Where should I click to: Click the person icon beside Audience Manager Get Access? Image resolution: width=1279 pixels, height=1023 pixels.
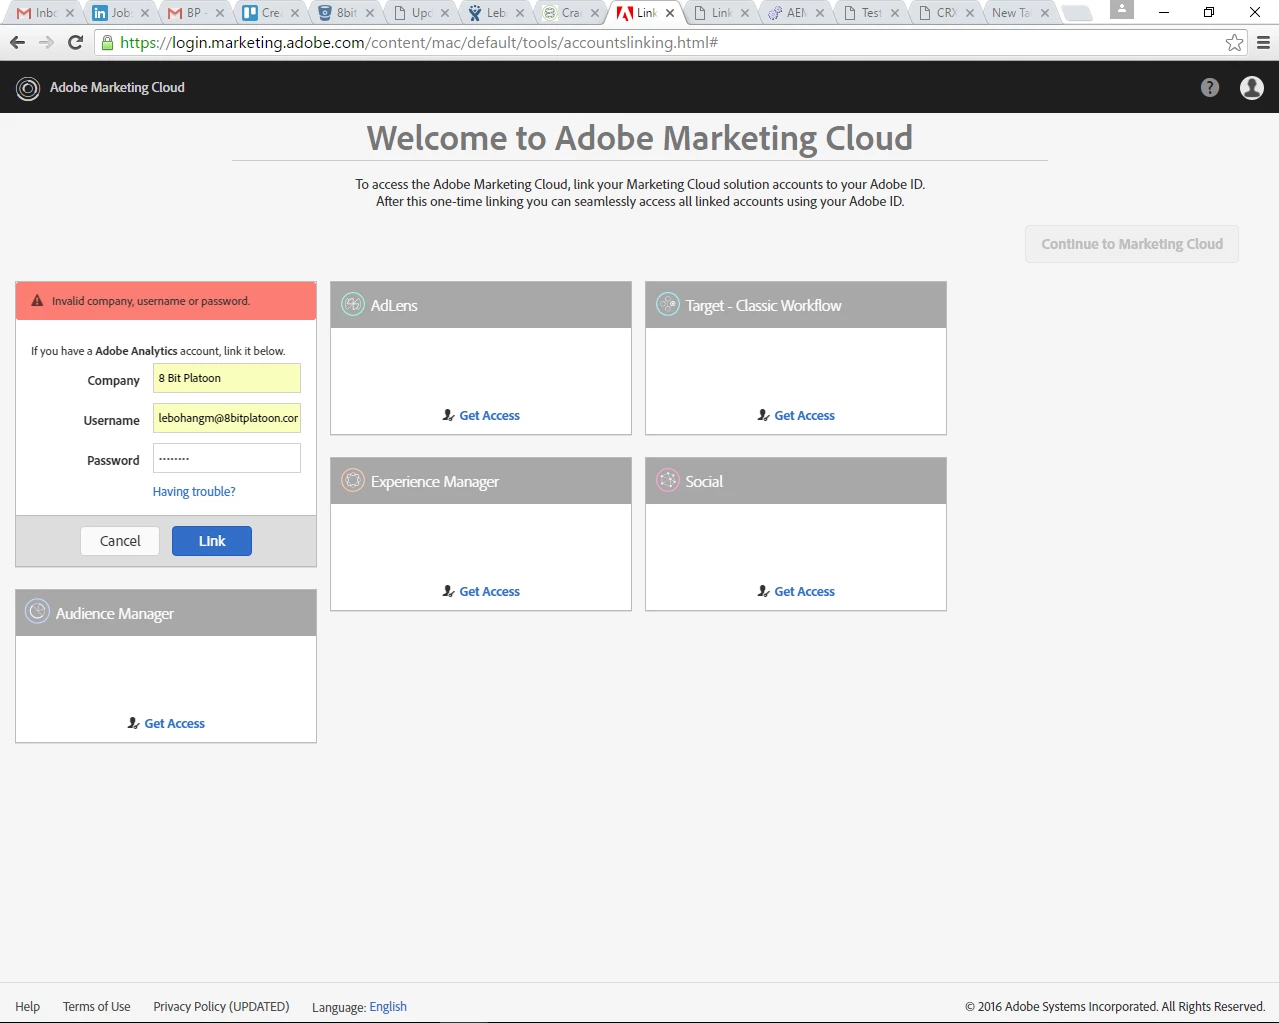click(x=134, y=723)
